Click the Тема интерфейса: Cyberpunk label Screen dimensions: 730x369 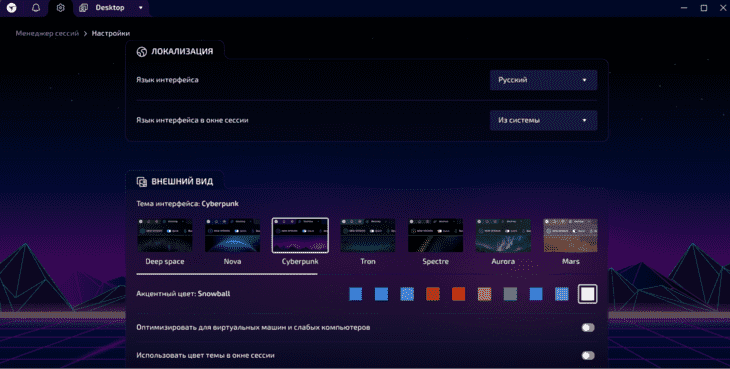[188, 204]
